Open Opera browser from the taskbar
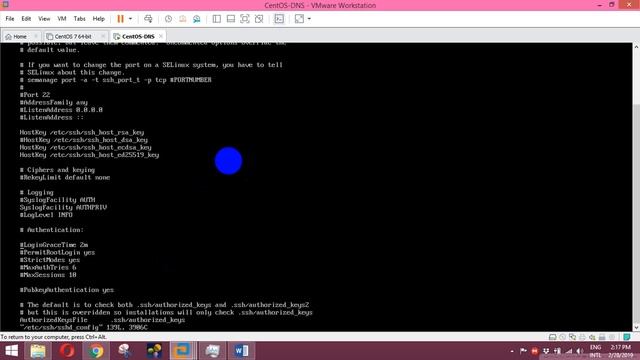The height and width of the screenshot is (360, 640). [x=67, y=351]
